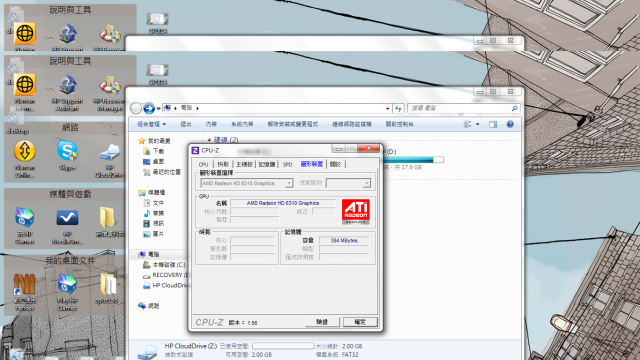640x360 pixels.
Task: Switch to the SPD tab in CPU-Z
Action: pos(287,164)
